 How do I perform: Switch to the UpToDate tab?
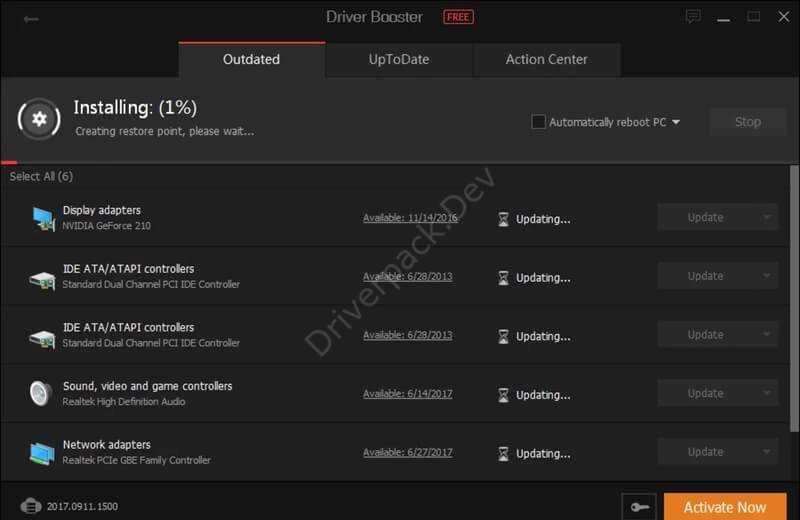[x=399, y=59]
